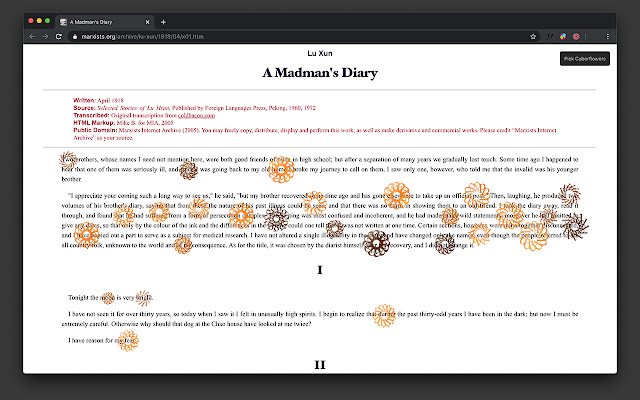Click the padlock site info icon
640x400 pixels.
[74, 36]
